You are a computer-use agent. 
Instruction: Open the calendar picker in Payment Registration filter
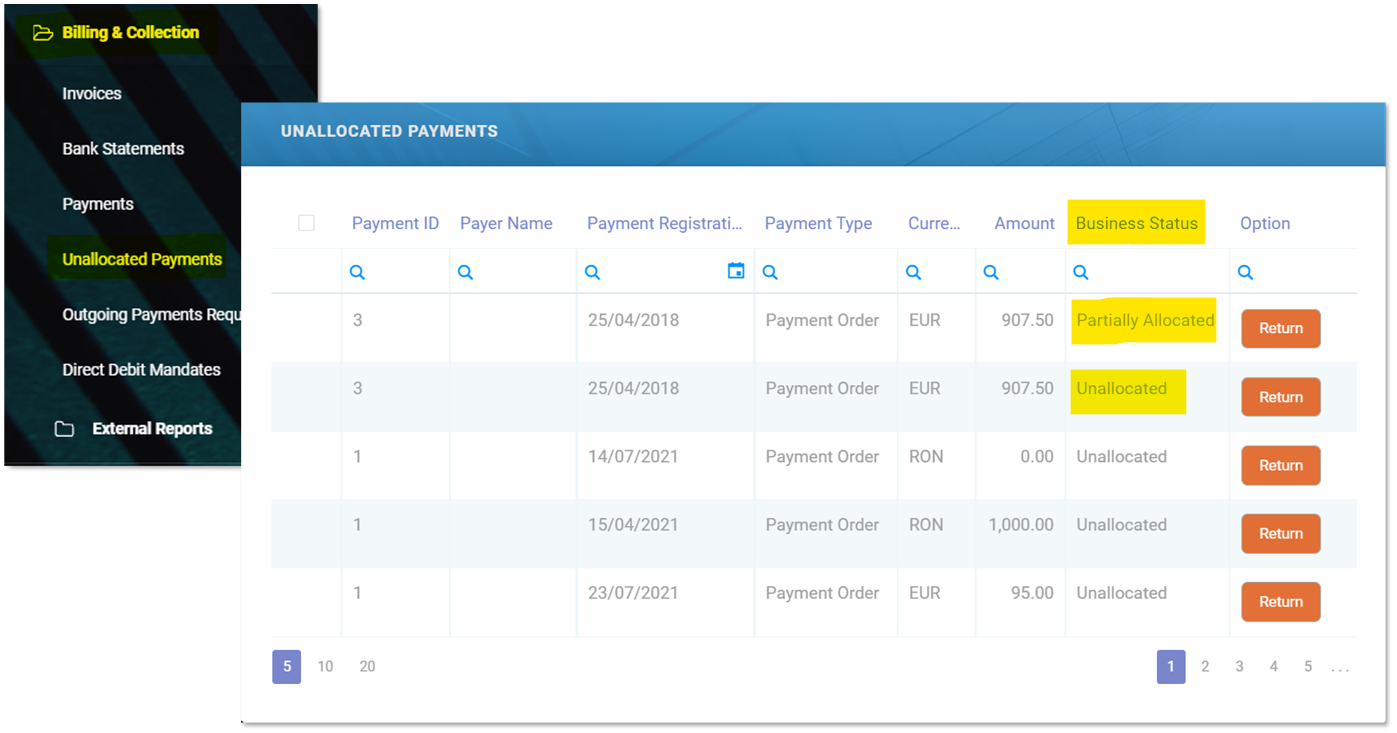(x=736, y=271)
